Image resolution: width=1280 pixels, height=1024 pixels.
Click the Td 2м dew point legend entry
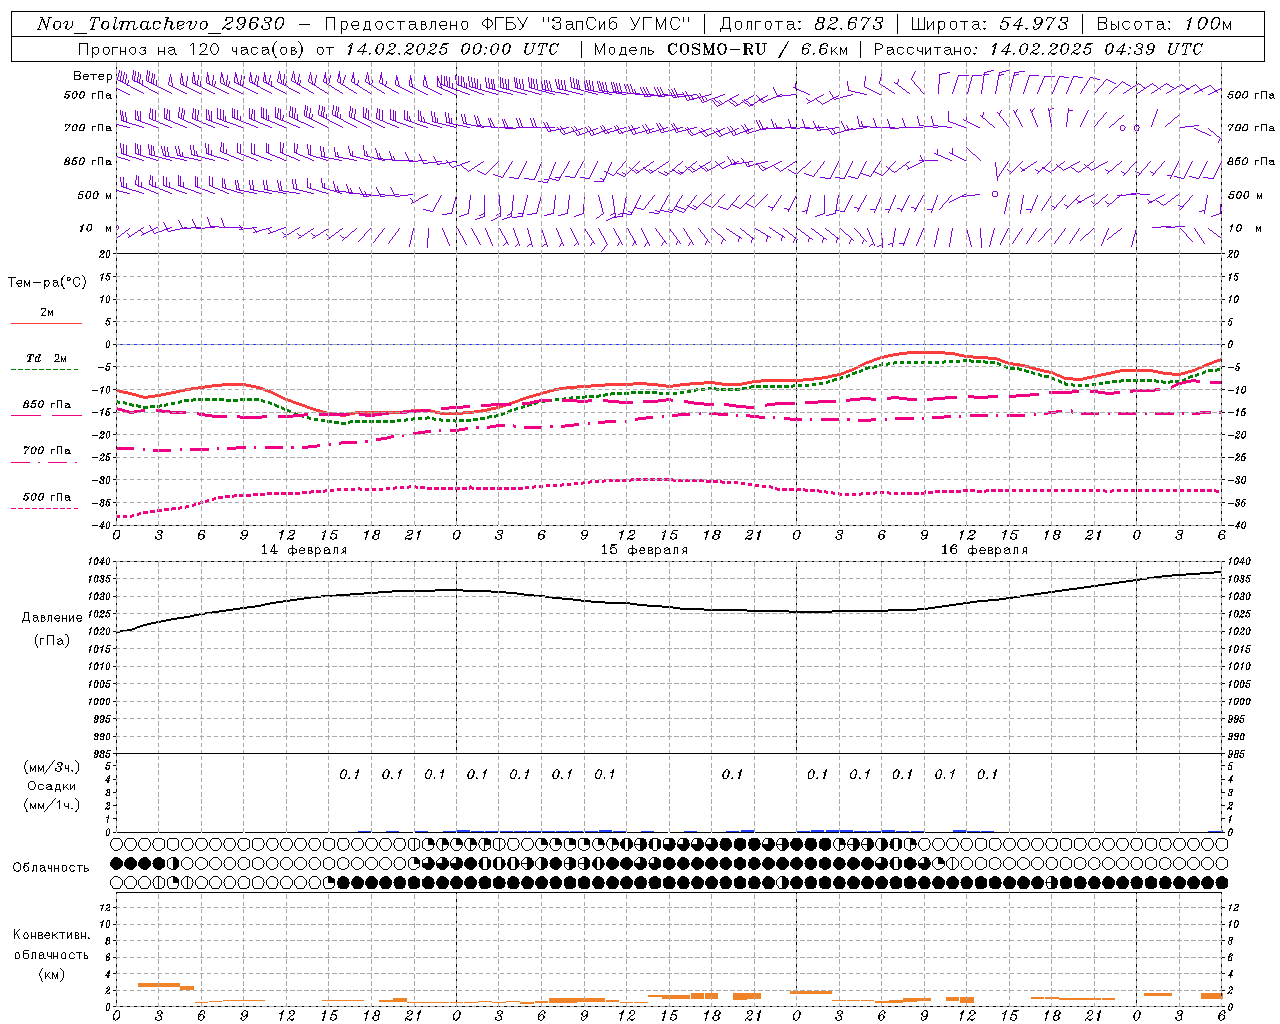click(x=46, y=363)
